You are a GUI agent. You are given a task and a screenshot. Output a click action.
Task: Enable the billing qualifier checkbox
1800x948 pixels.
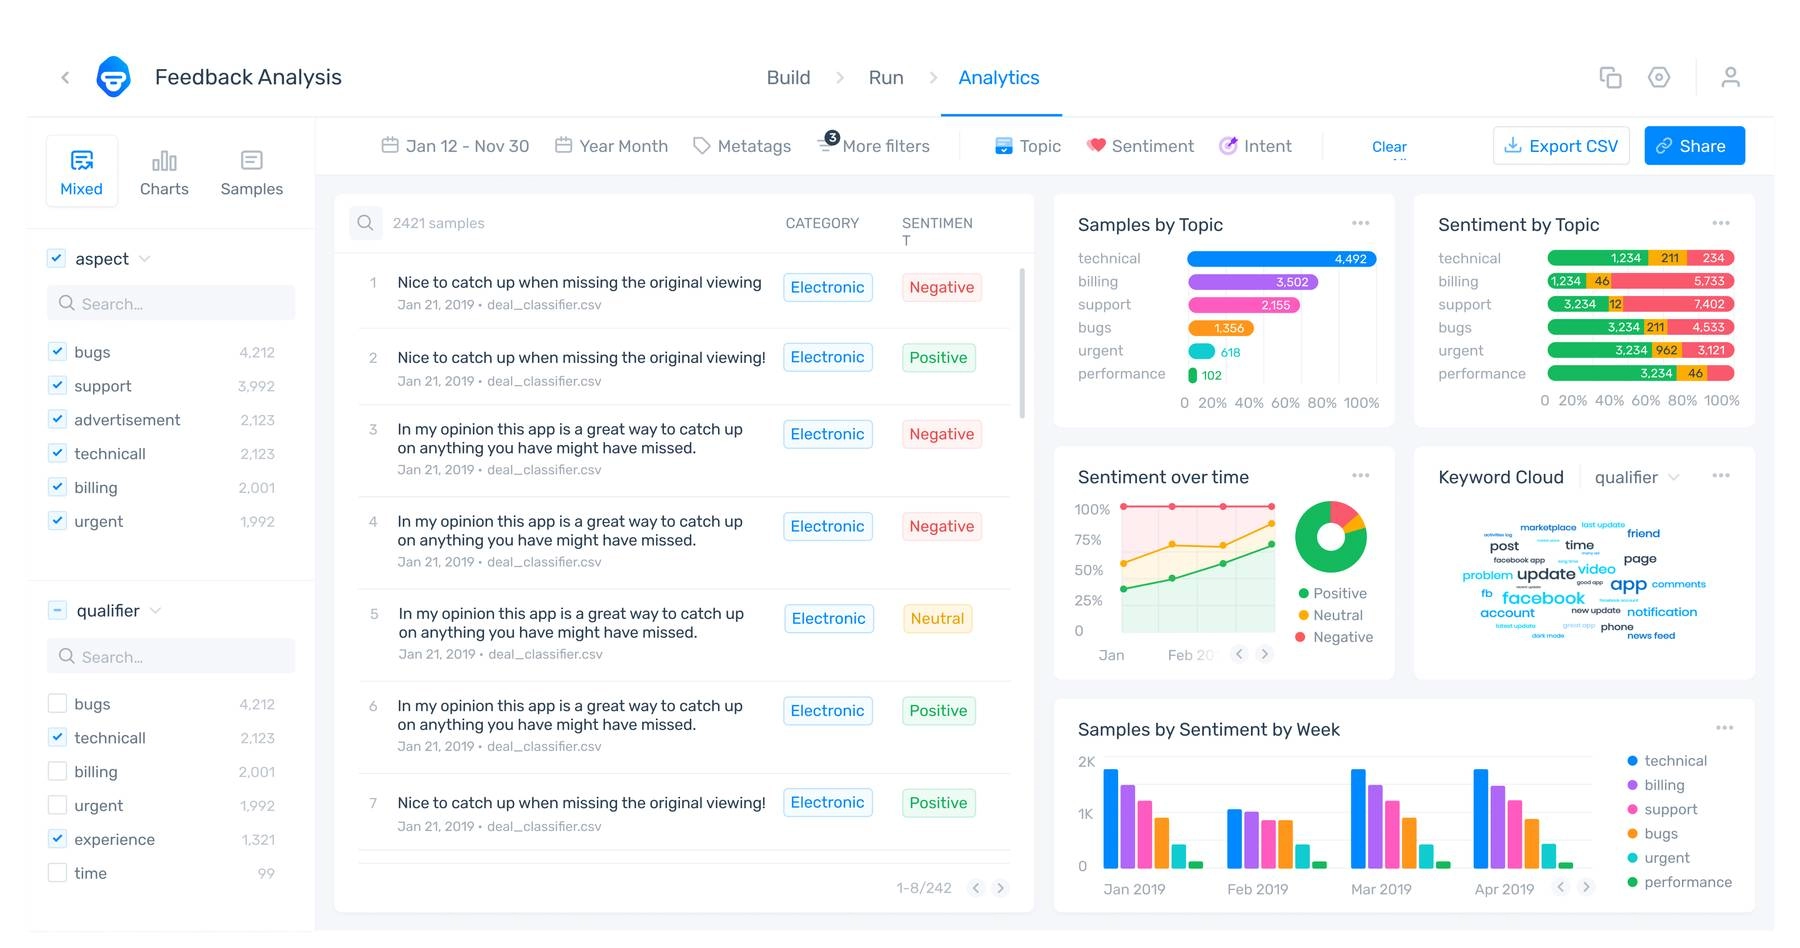[57, 772]
